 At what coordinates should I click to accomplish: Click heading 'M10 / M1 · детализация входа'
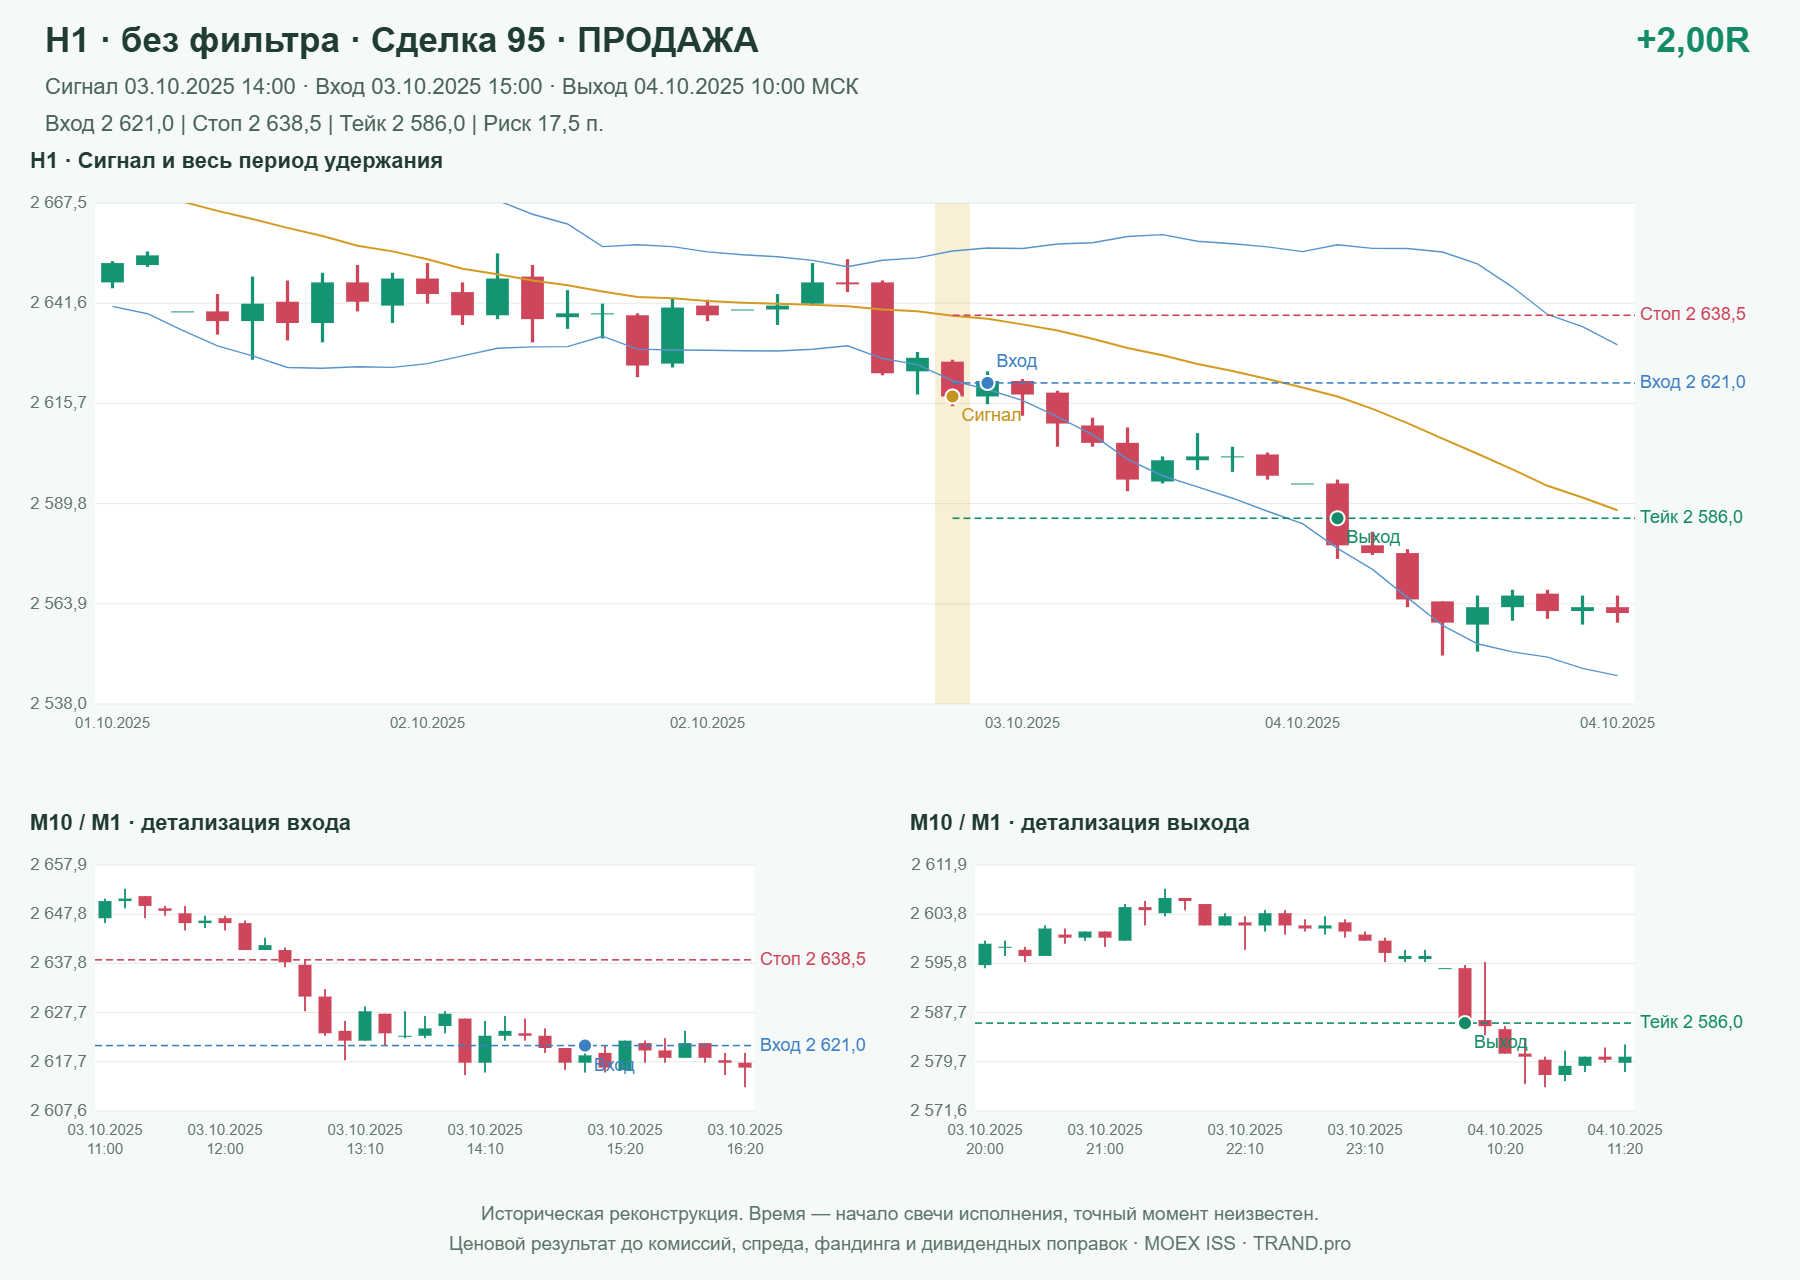tap(190, 823)
